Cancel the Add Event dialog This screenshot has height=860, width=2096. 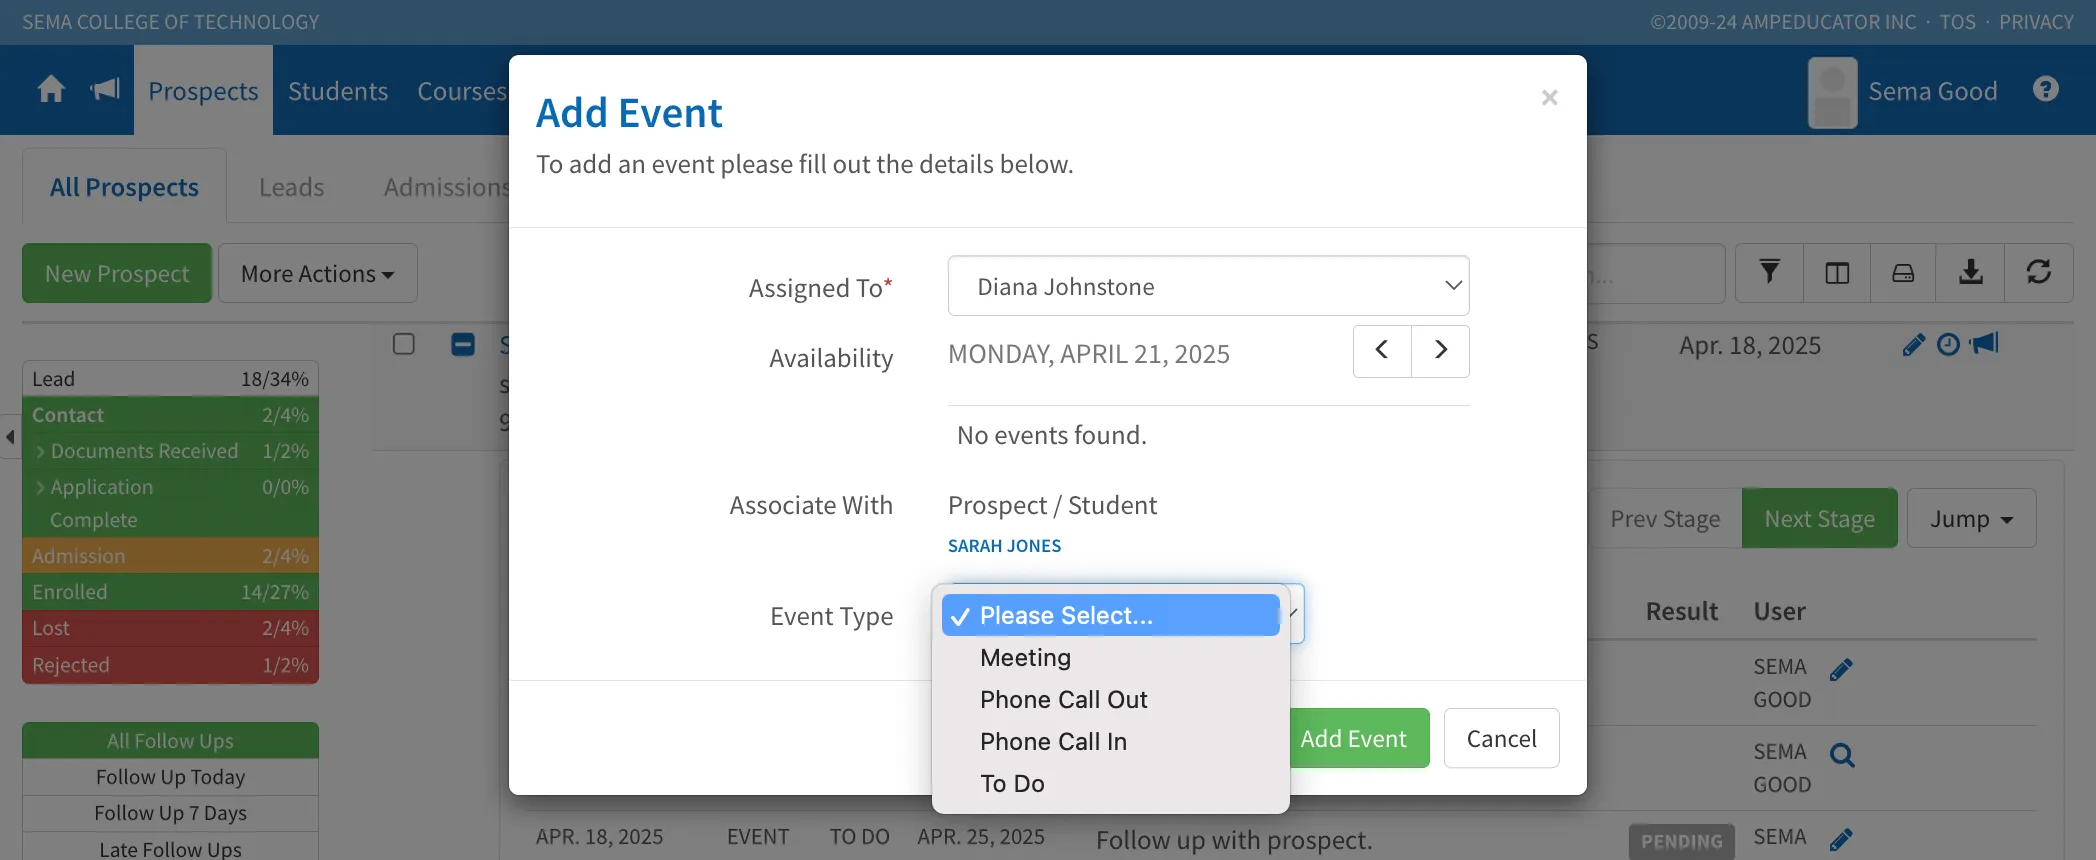click(1501, 738)
